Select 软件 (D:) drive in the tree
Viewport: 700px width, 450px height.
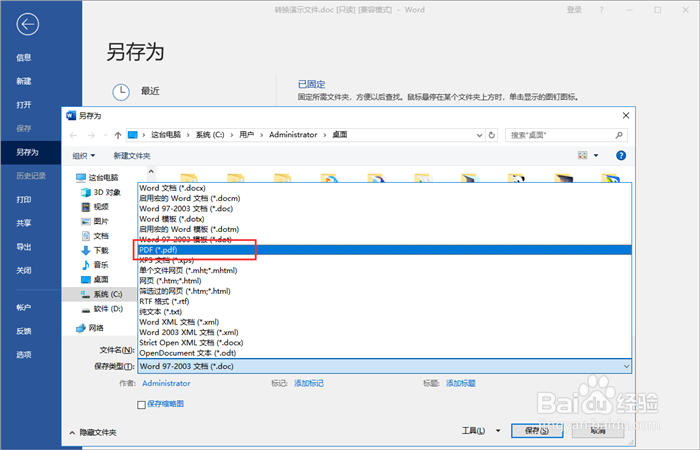click(x=102, y=308)
